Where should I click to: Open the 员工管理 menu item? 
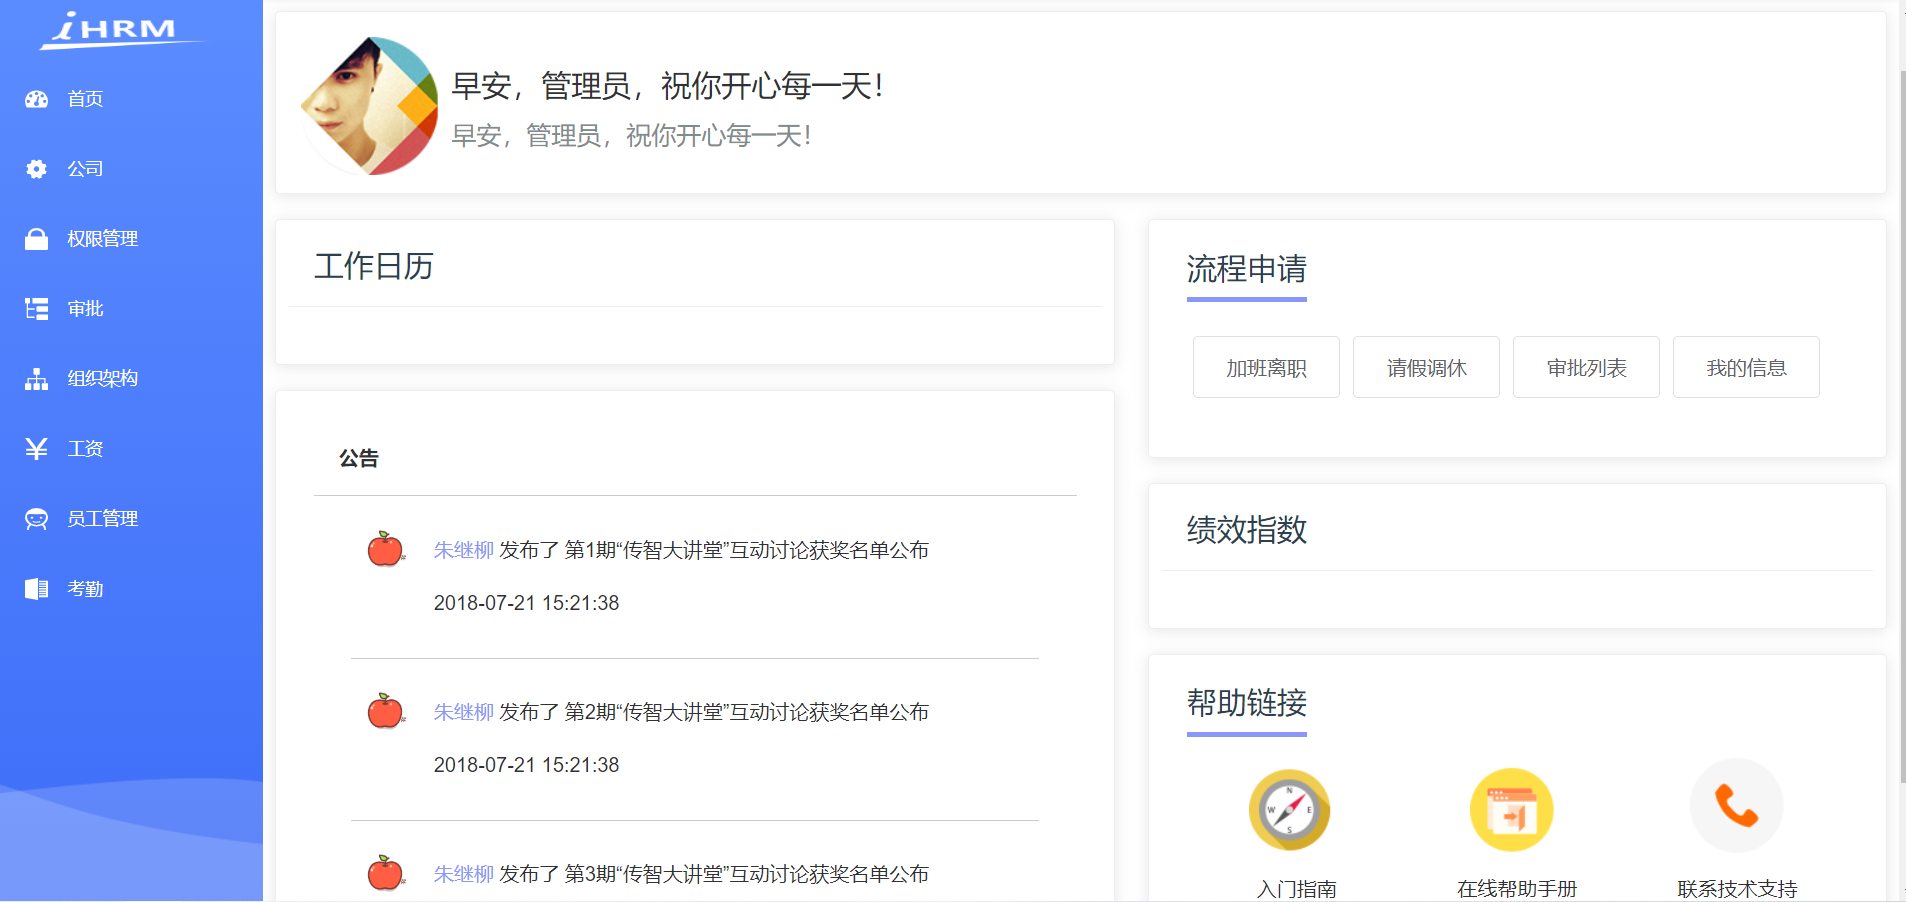[x=102, y=519]
